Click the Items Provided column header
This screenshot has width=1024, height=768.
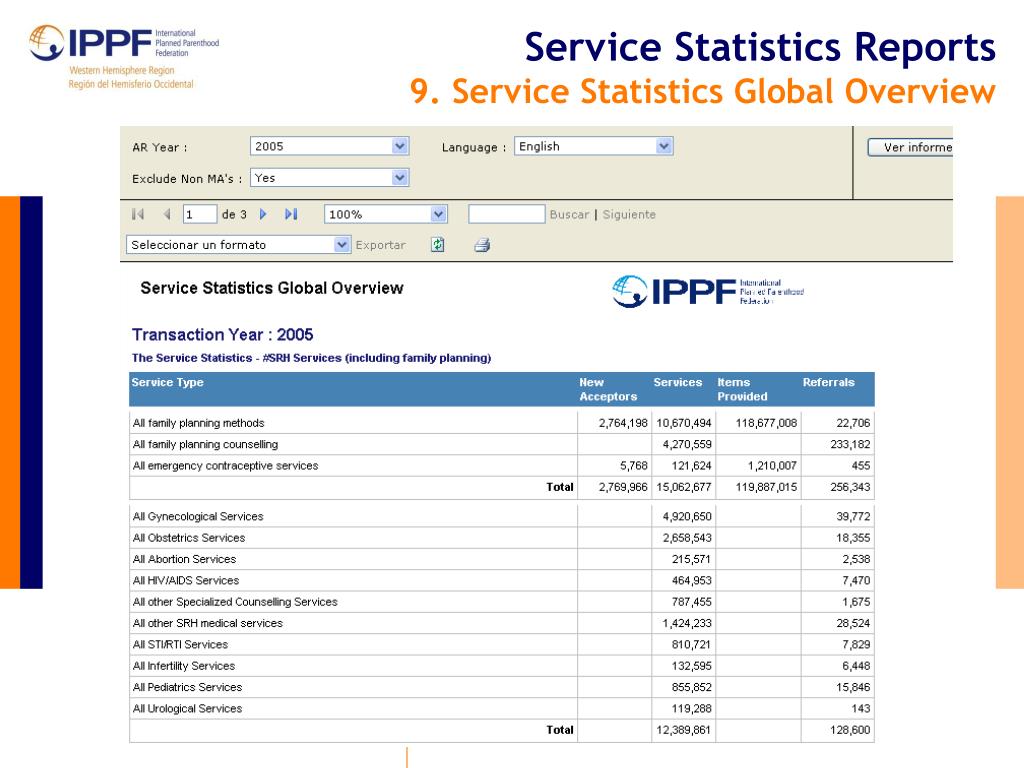coord(742,389)
